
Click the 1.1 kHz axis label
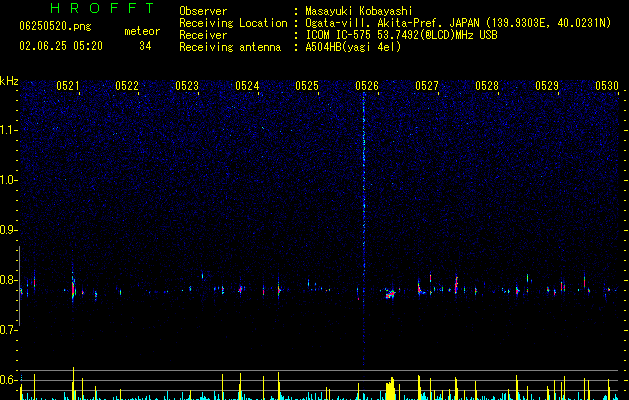(x=9, y=130)
